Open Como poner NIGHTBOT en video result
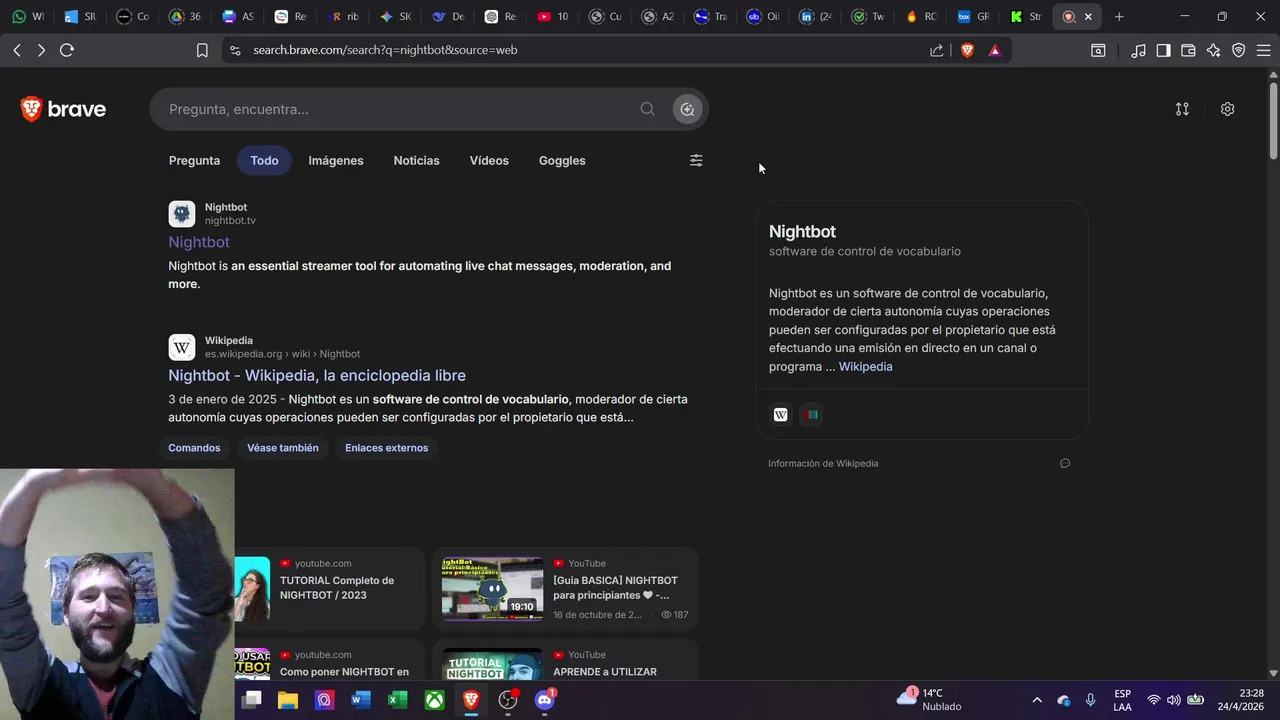The height and width of the screenshot is (720, 1280). click(344, 672)
